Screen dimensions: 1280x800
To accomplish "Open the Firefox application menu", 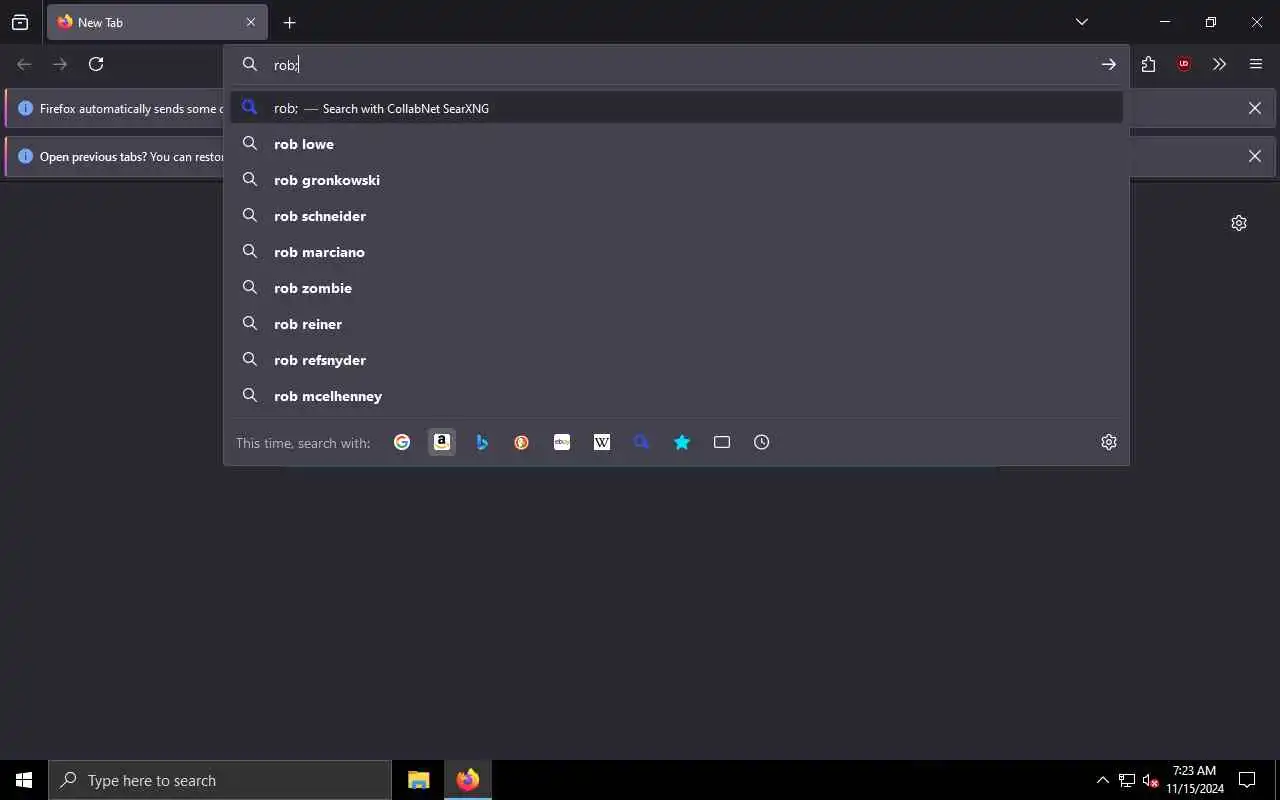I will pos(1256,64).
